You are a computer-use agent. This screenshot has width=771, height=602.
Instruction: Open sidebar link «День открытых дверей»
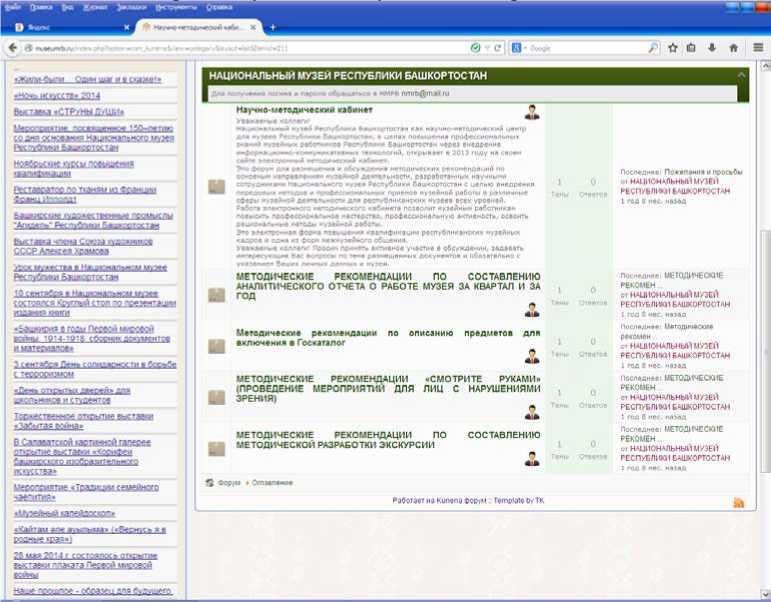pos(72,395)
